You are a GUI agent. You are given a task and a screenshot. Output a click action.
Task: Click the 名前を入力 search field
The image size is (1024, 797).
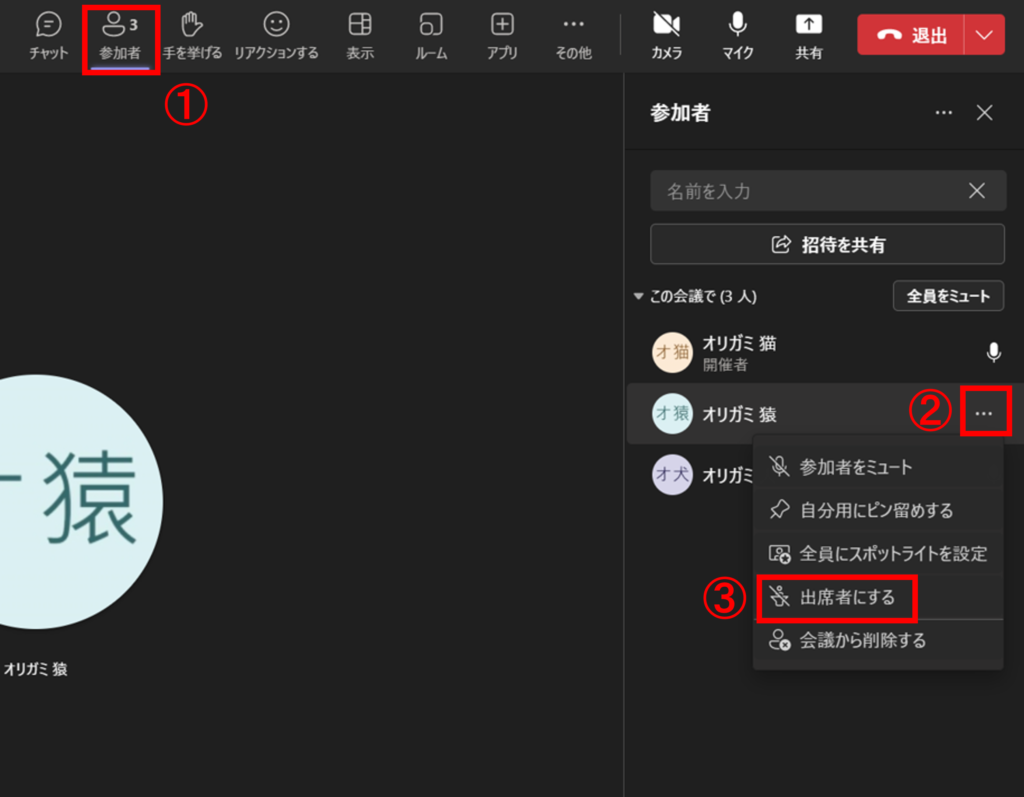808,191
